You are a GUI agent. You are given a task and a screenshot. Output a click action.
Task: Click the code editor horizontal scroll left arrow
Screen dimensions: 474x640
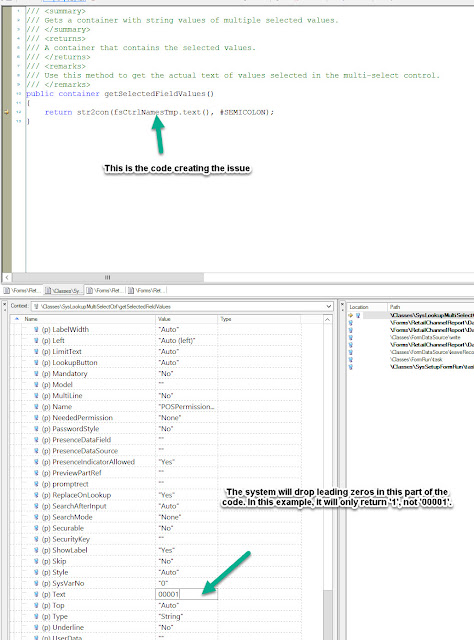pos(7,278)
